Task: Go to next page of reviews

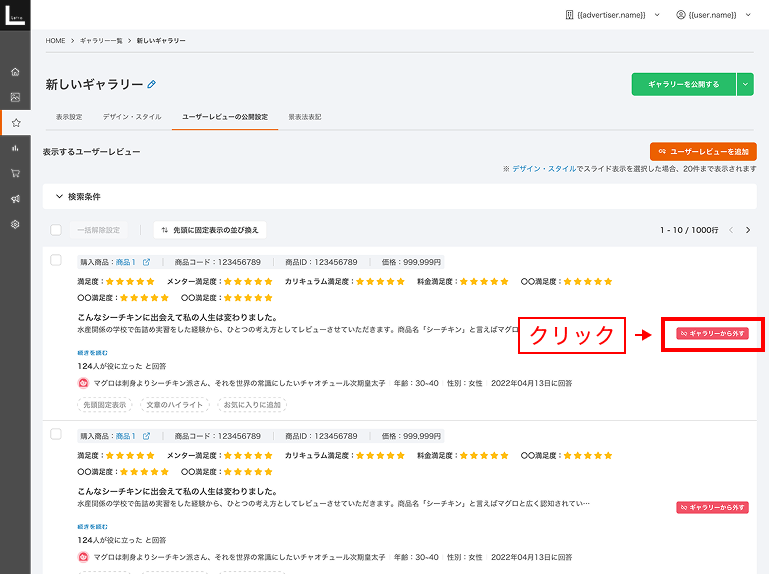Action: [x=748, y=230]
